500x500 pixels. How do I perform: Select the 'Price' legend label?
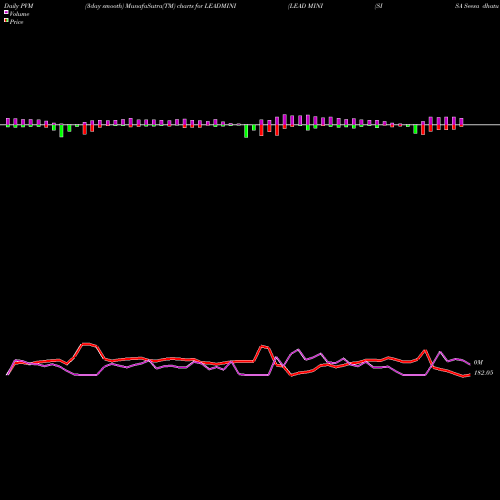16,22
